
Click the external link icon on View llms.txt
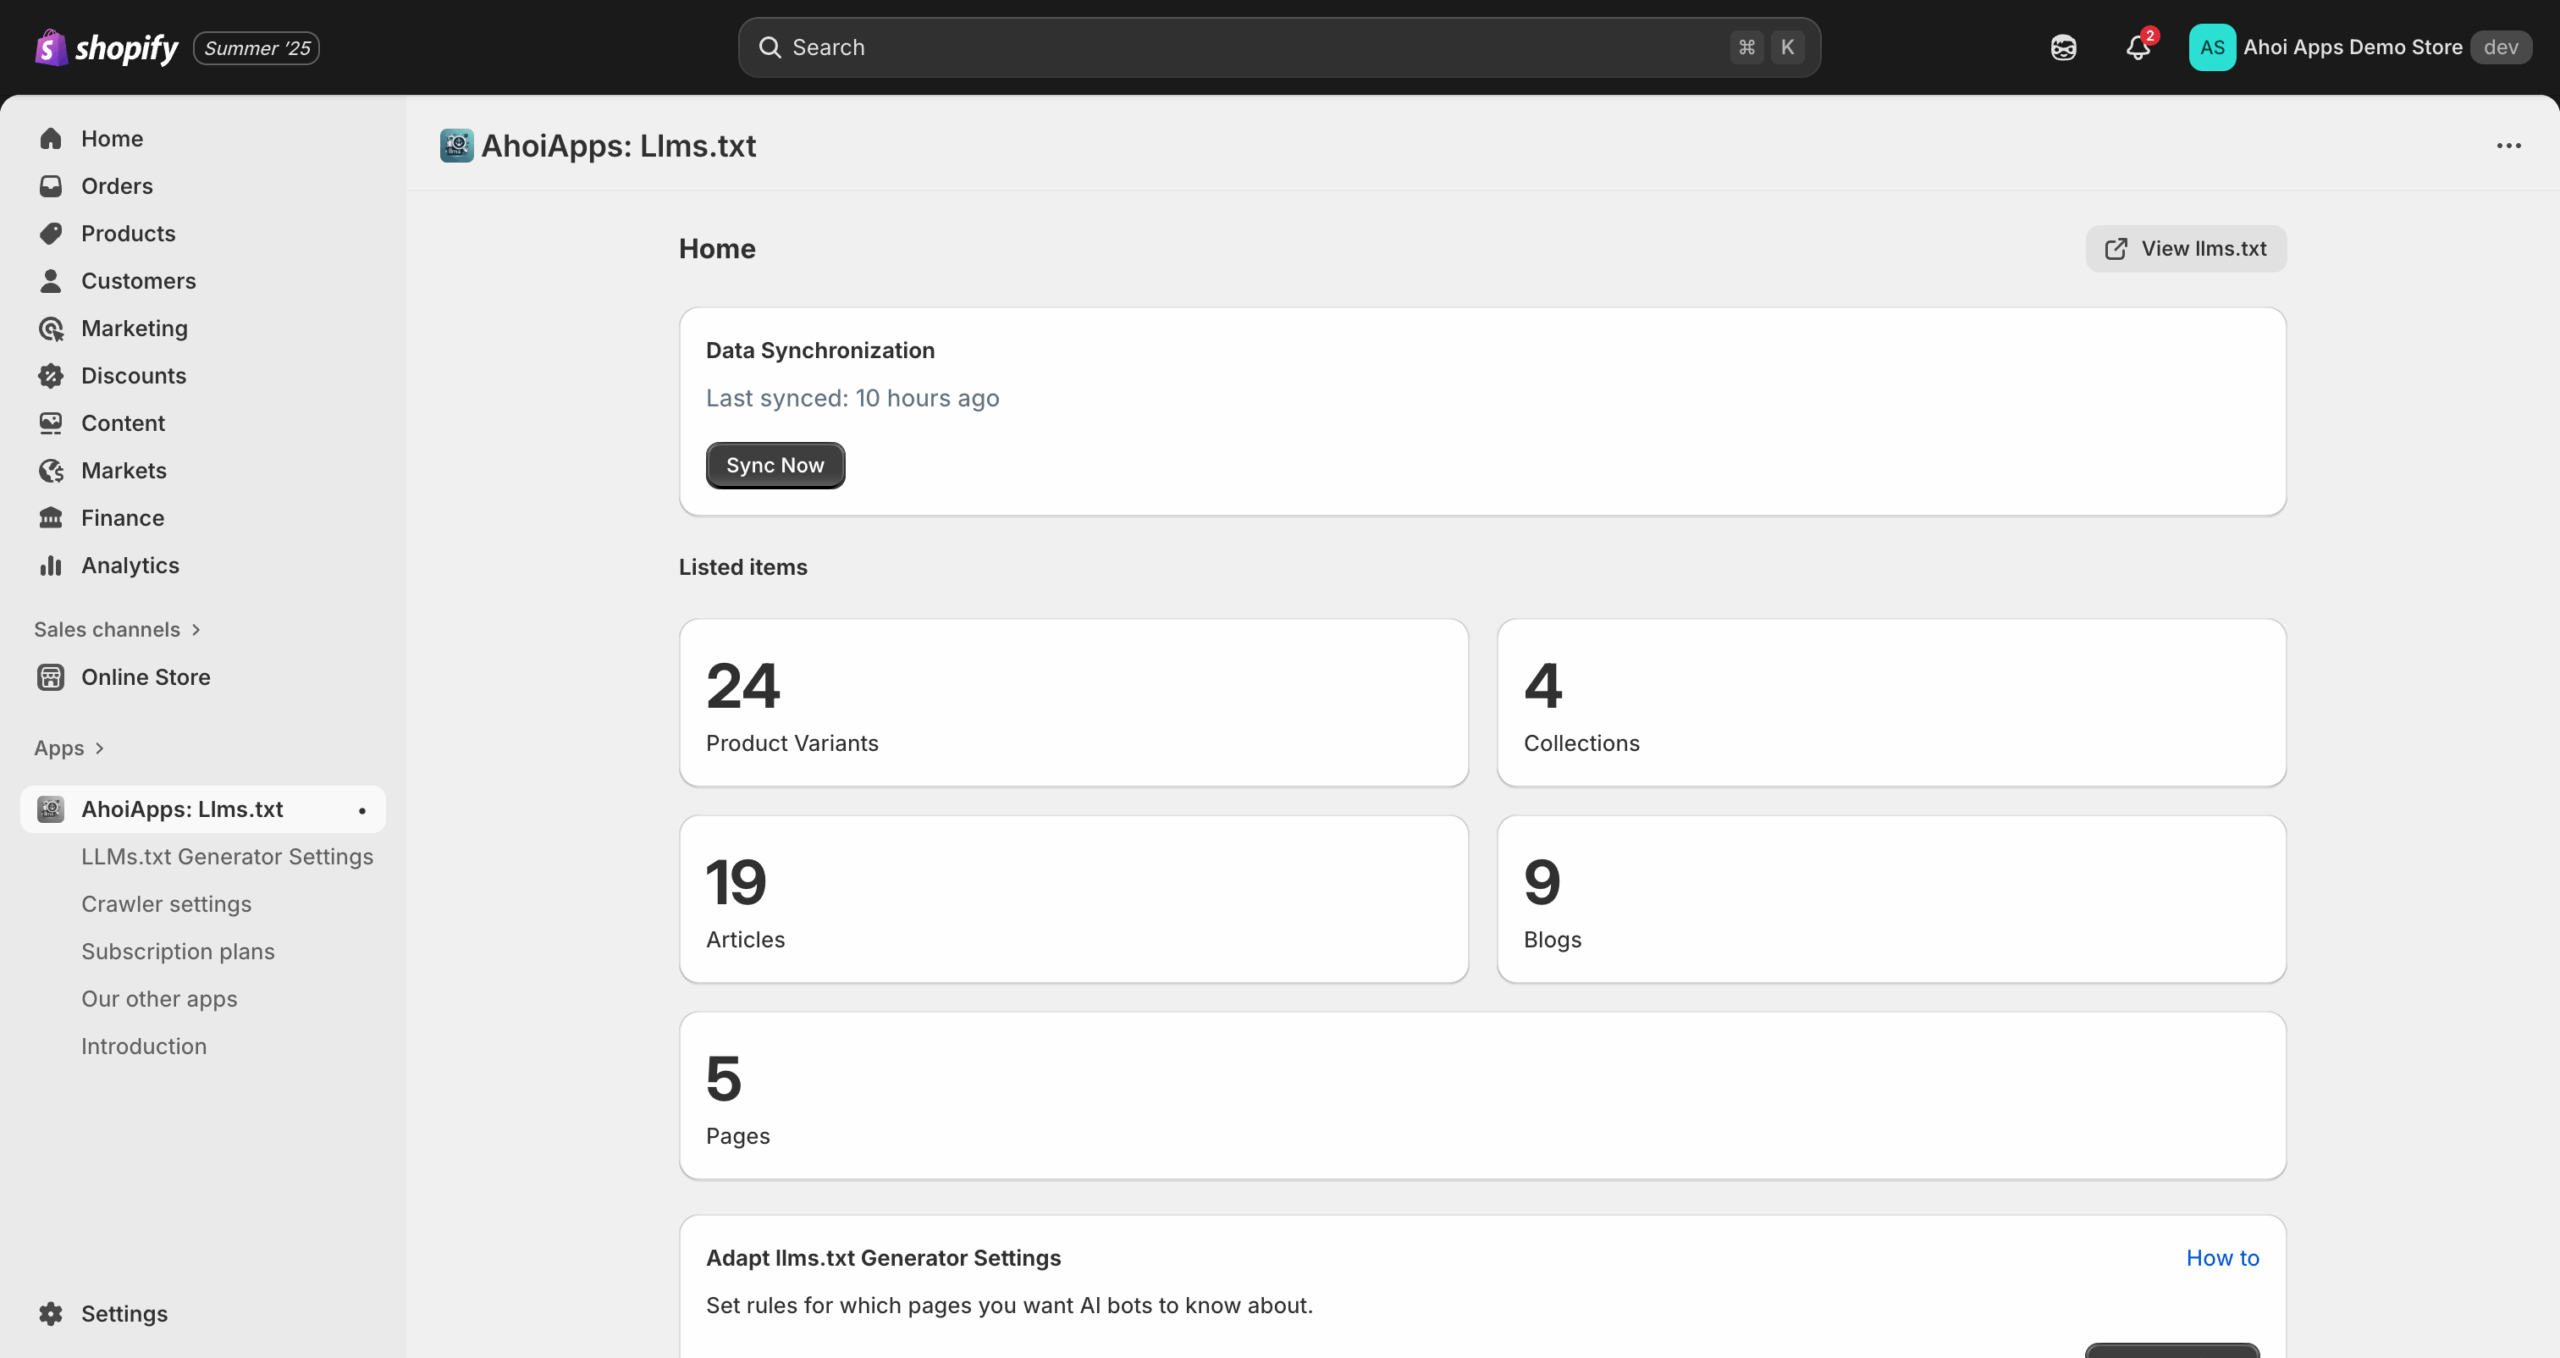(2116, 249)
